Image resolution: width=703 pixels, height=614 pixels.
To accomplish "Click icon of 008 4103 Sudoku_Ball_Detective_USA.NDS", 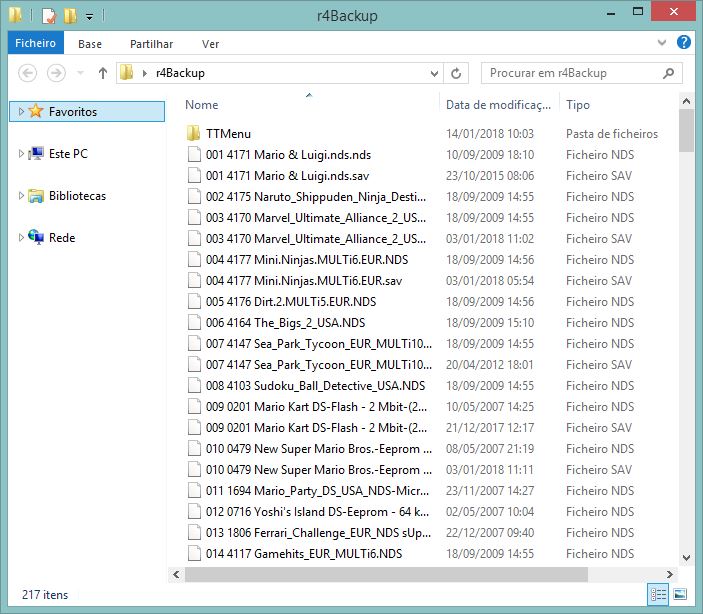I will [x=194, y=386].
